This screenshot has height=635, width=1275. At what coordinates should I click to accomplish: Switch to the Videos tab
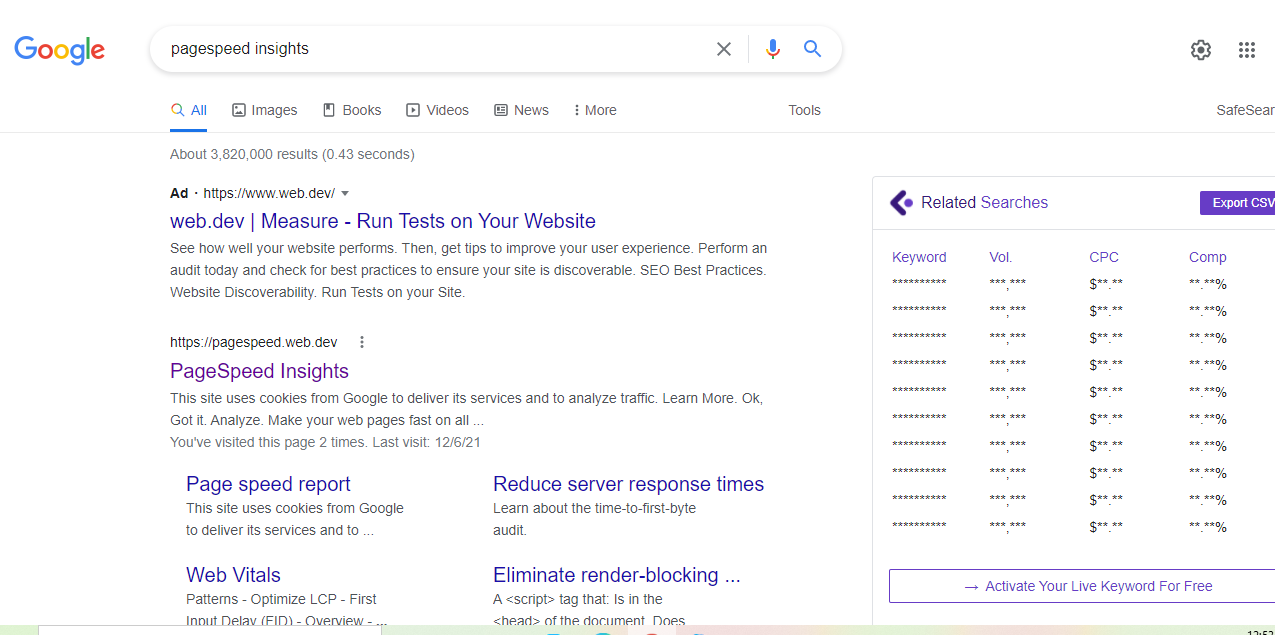437,110
